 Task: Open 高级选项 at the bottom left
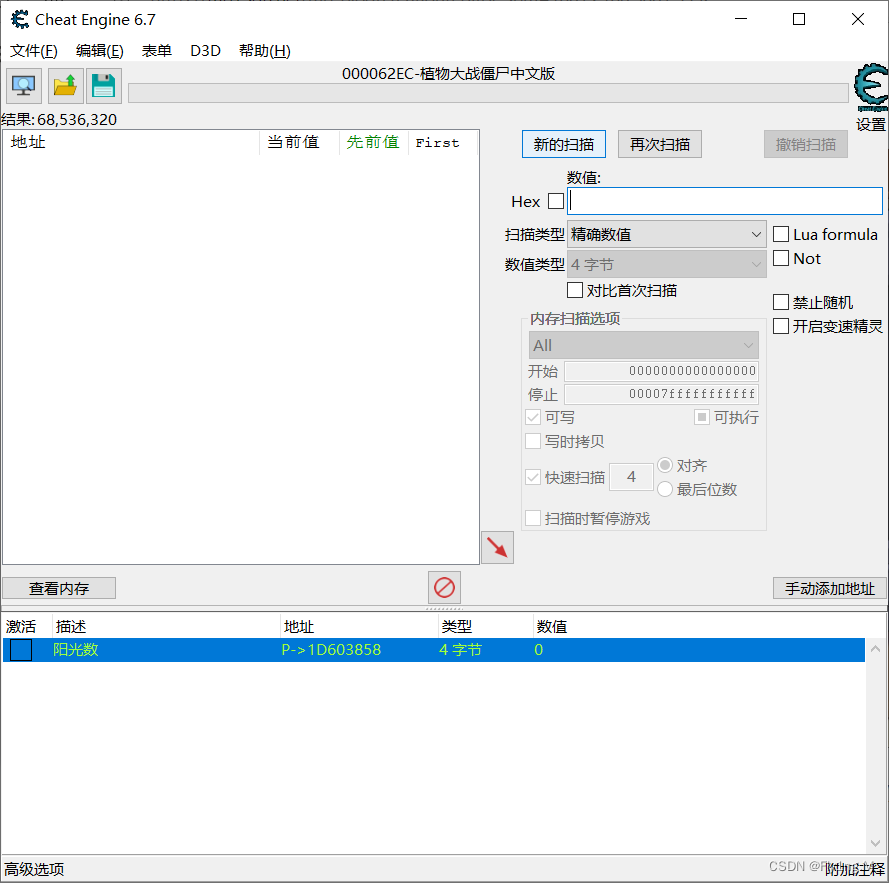pos(34,869)
